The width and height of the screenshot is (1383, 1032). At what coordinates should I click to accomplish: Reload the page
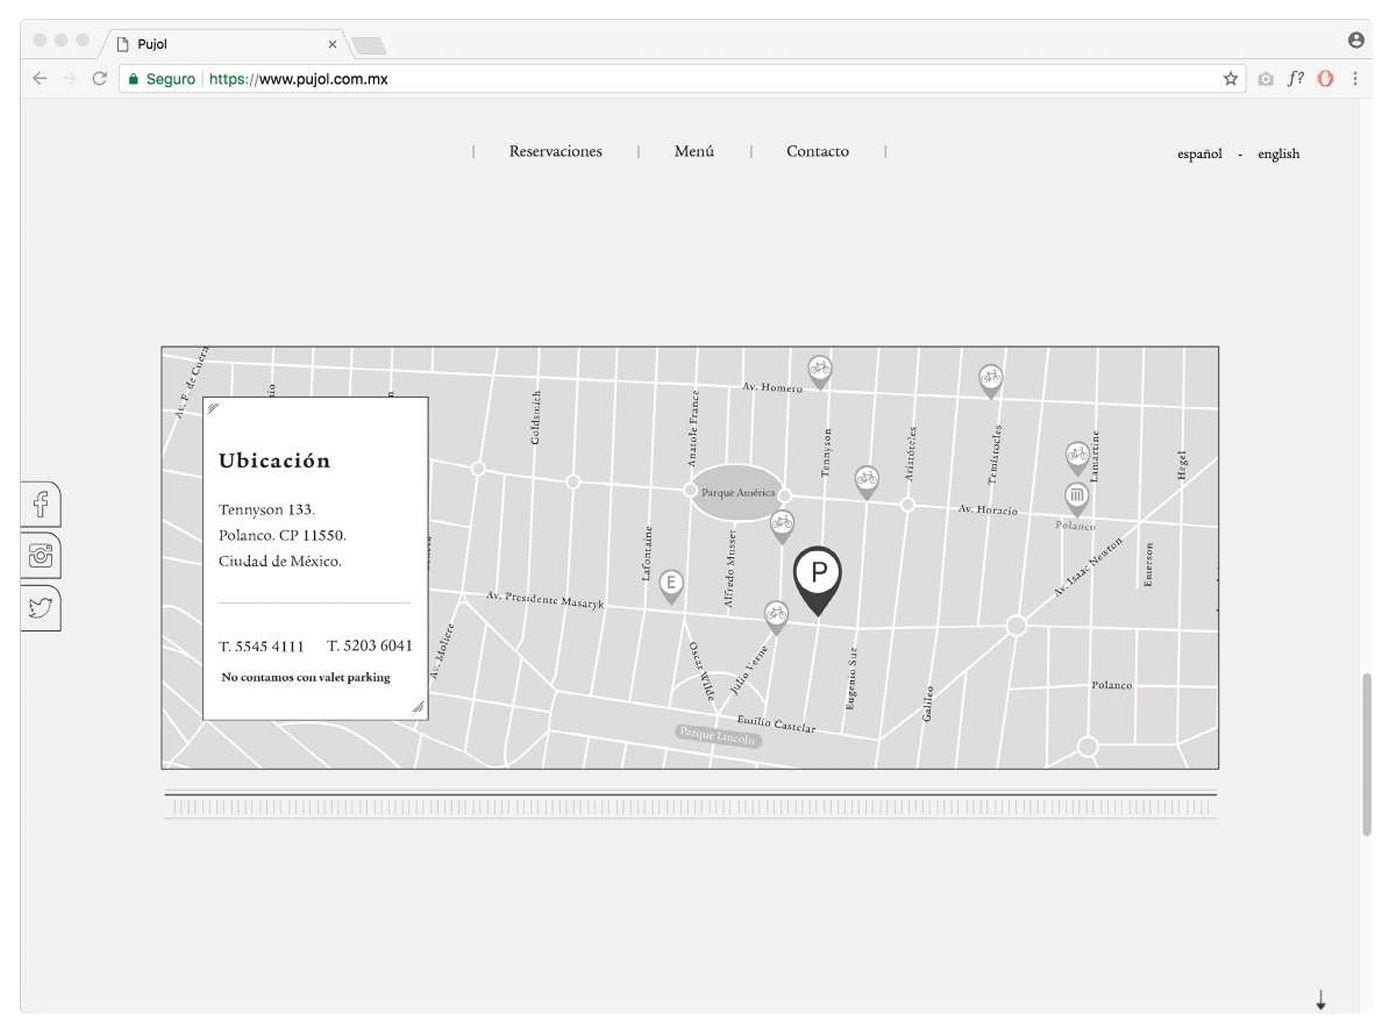coord(99,79)
